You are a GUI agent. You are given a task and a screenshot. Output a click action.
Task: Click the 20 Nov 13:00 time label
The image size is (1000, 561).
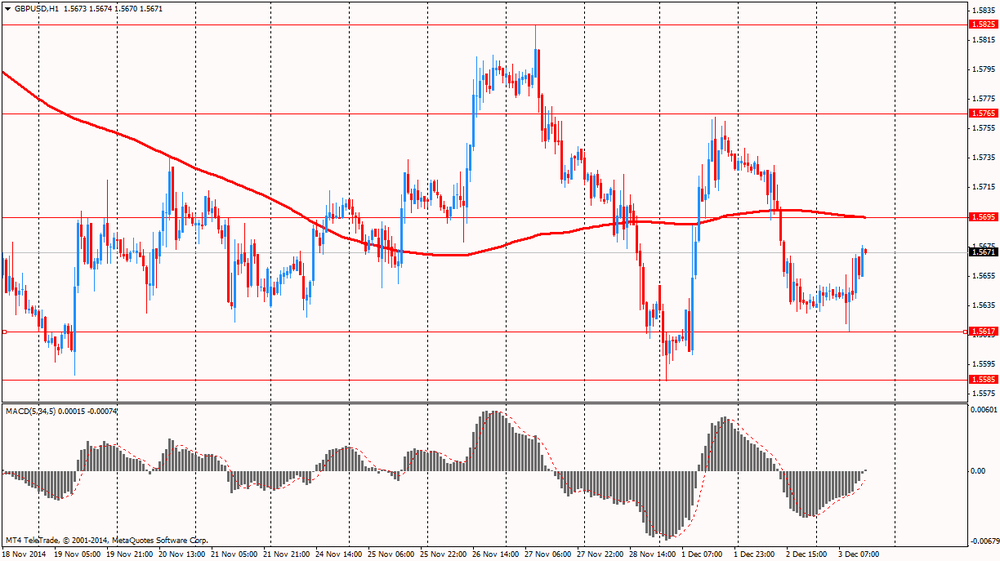click(x=182, y=555)
